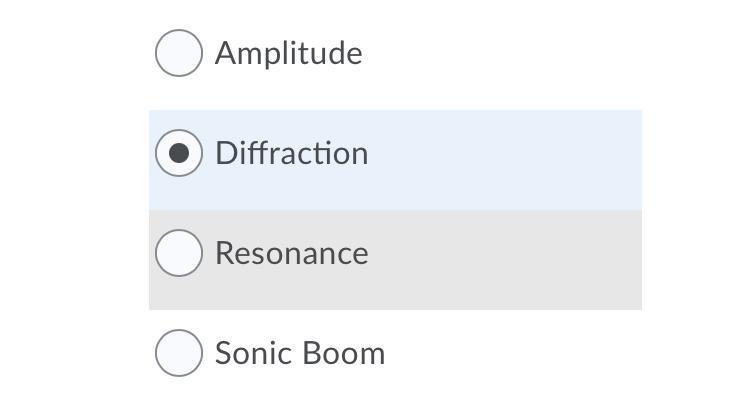Click the empty circle beside Sonic Boom

[x=179, y=353]
